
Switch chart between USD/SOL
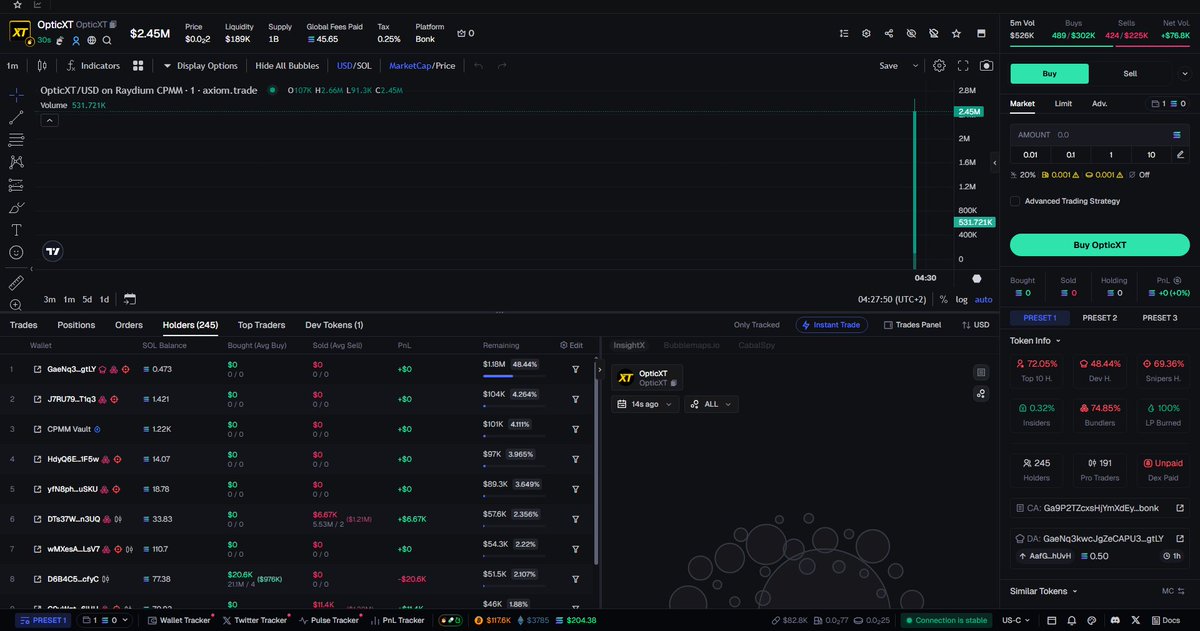coord(353,66)
